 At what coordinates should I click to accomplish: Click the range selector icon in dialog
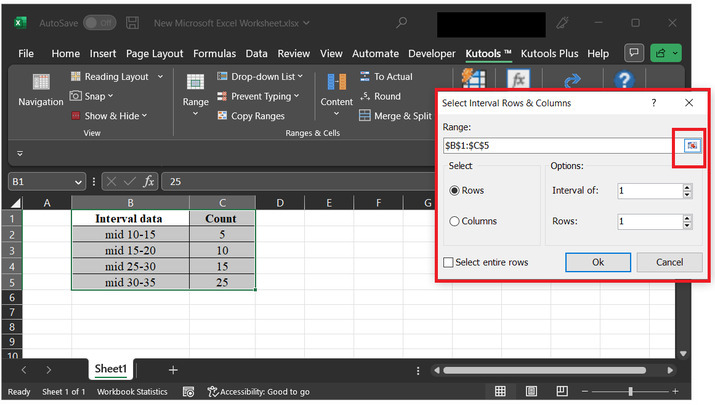tap(691, 145)
